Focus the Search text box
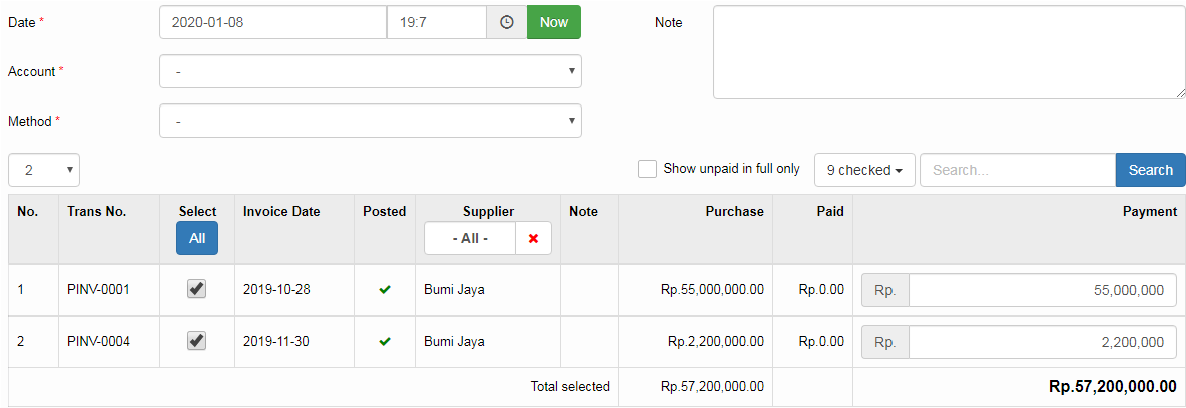The height and width of the screenshot is (408, 1186). [1017, 170]
